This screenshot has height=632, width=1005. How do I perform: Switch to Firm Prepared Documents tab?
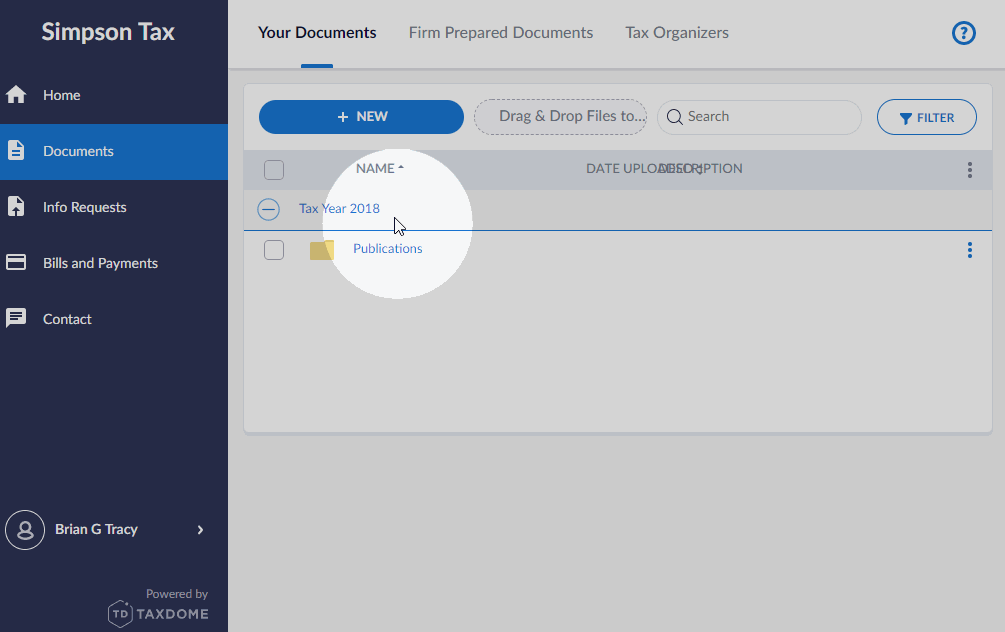pos(501,33)
